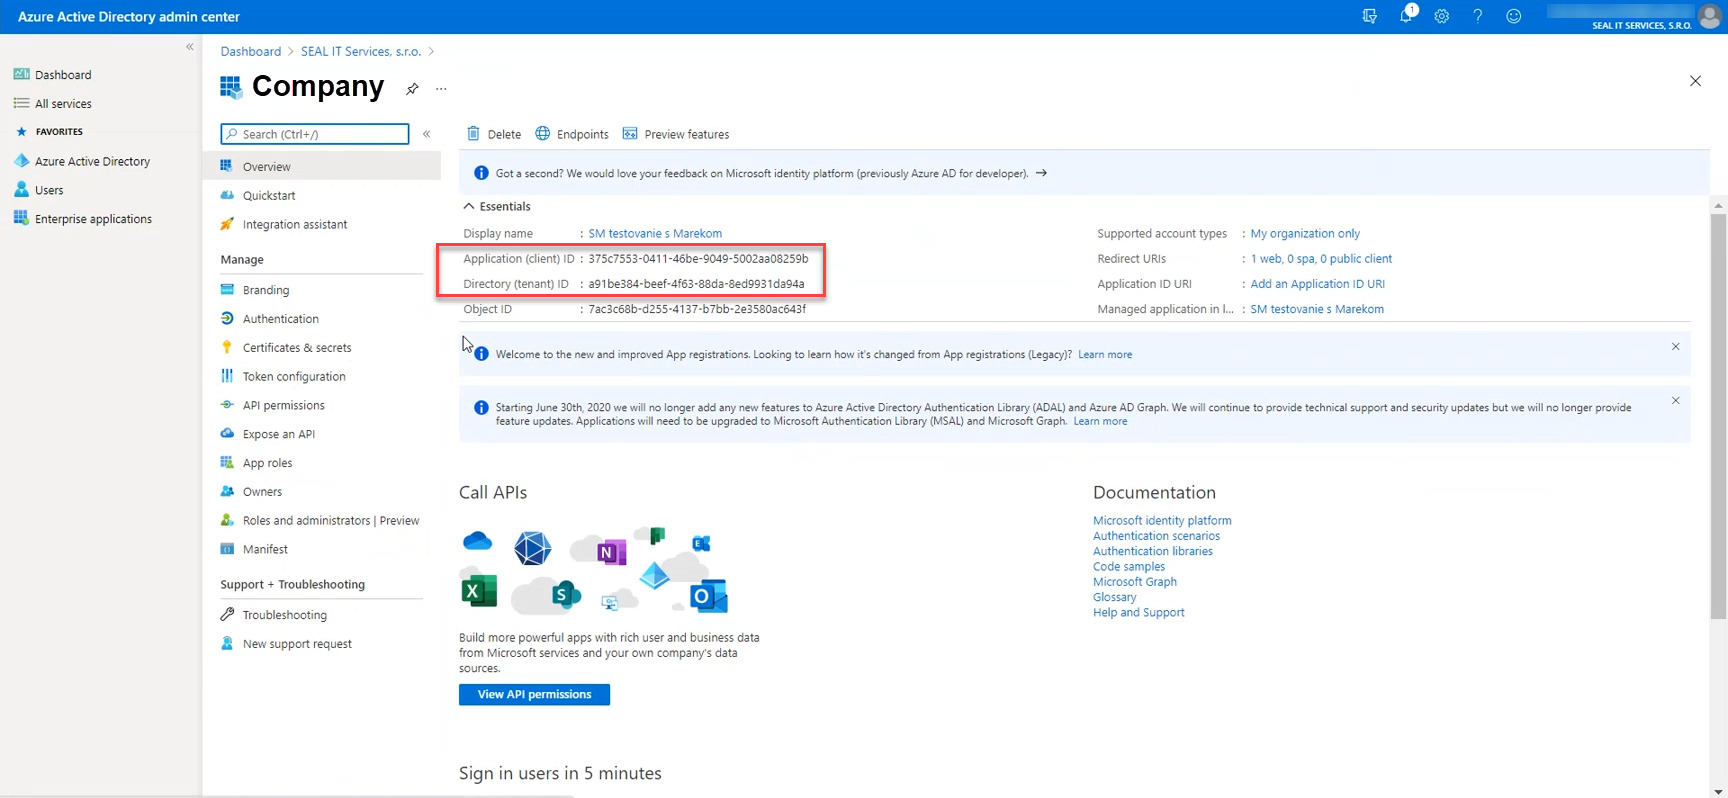Open the redirect URIs link
The image size is (1728, 798).
1321,259
